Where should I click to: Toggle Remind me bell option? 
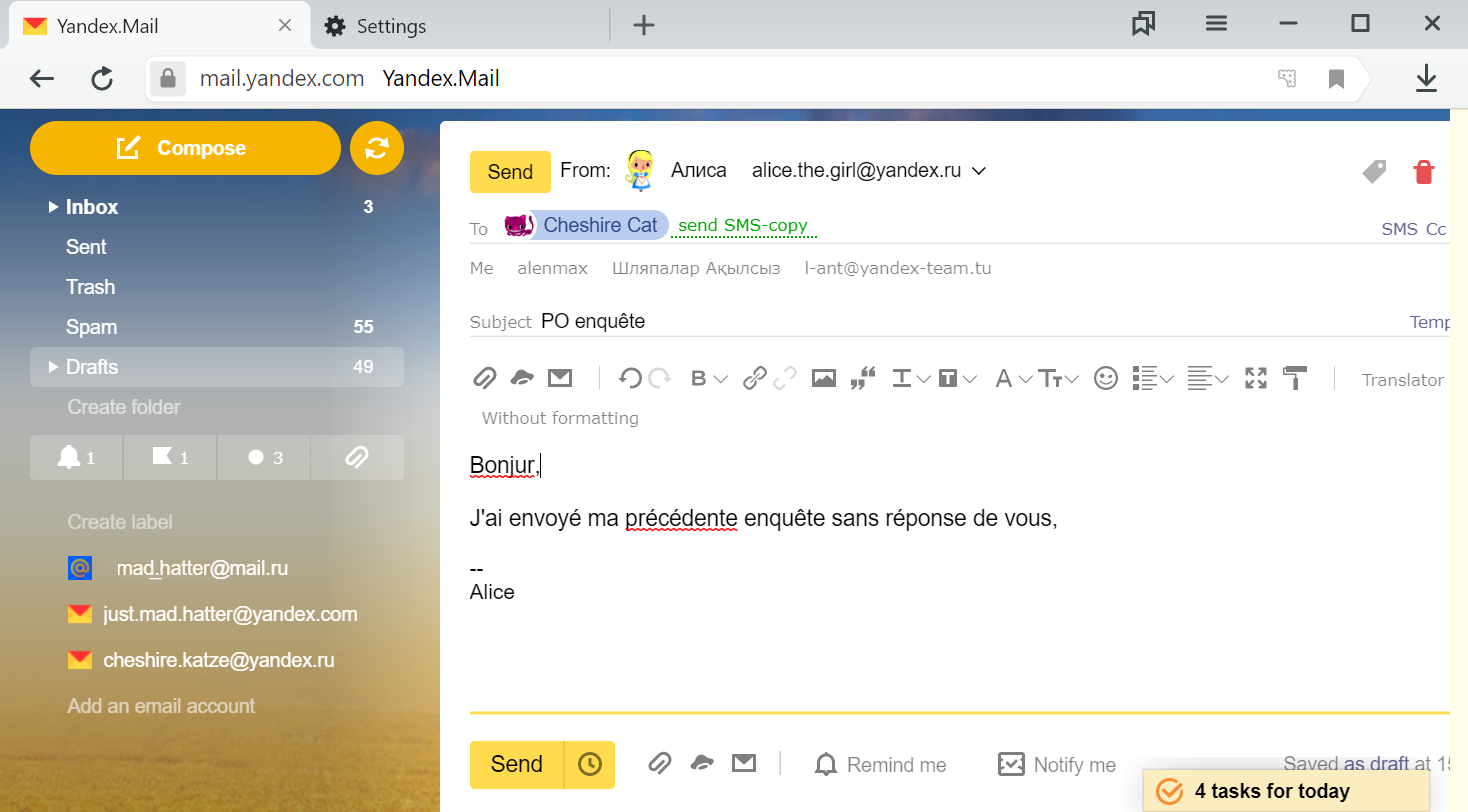click(880, 765)
